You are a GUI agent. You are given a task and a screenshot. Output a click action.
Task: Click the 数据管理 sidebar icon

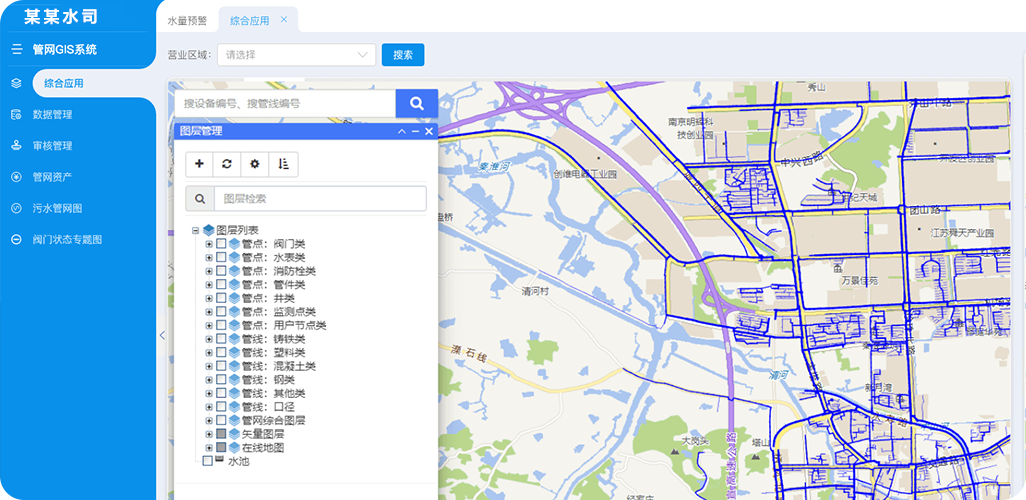(x=17, y=115)
